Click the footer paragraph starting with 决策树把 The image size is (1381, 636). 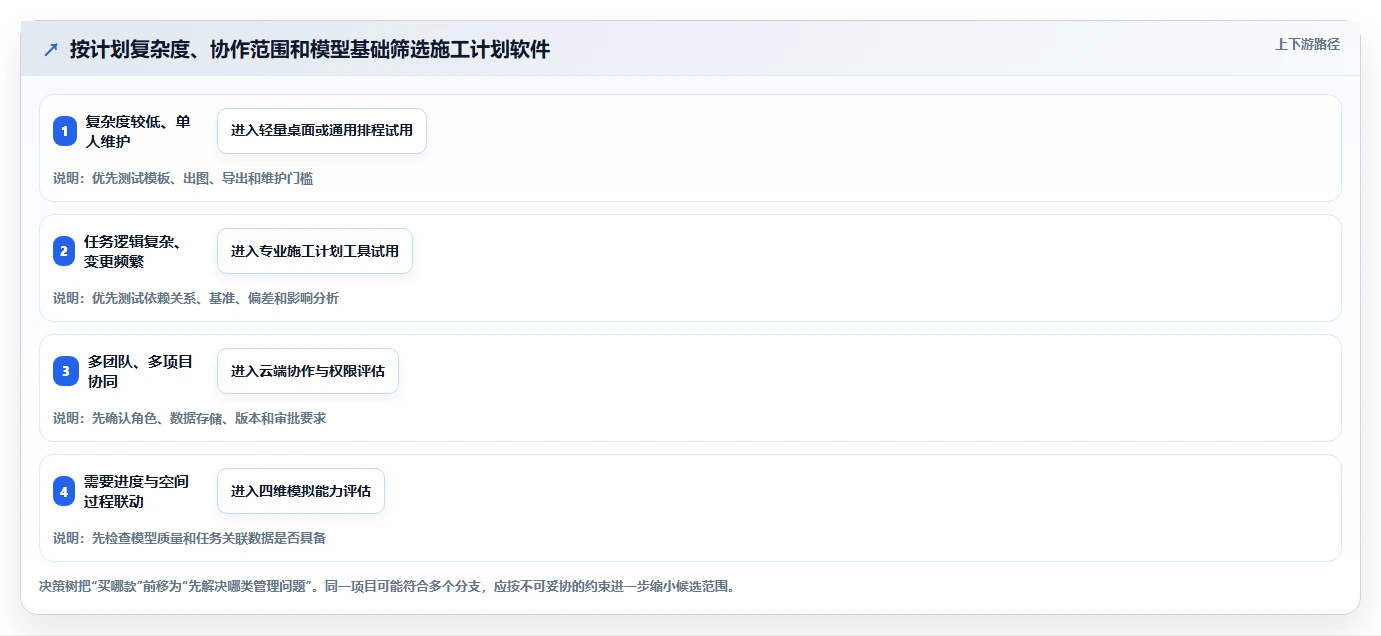click(x=387, y=586)
